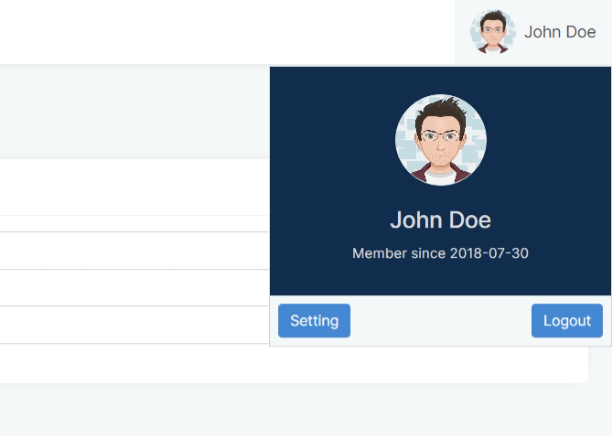Image resolution: width=612 pixels, height=436 pixels.
Task: Open the Setting button
Action: pos(314,321)
